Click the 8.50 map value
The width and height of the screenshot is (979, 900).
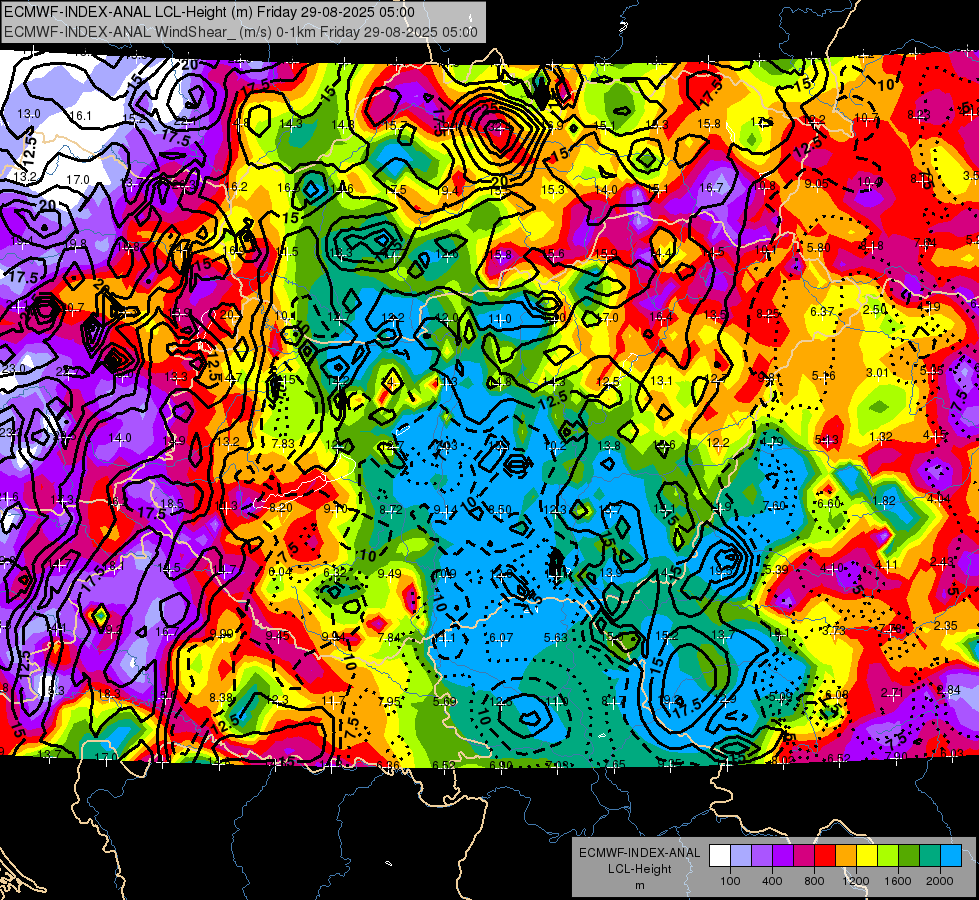pyautogui.click(x=500, y=510)
